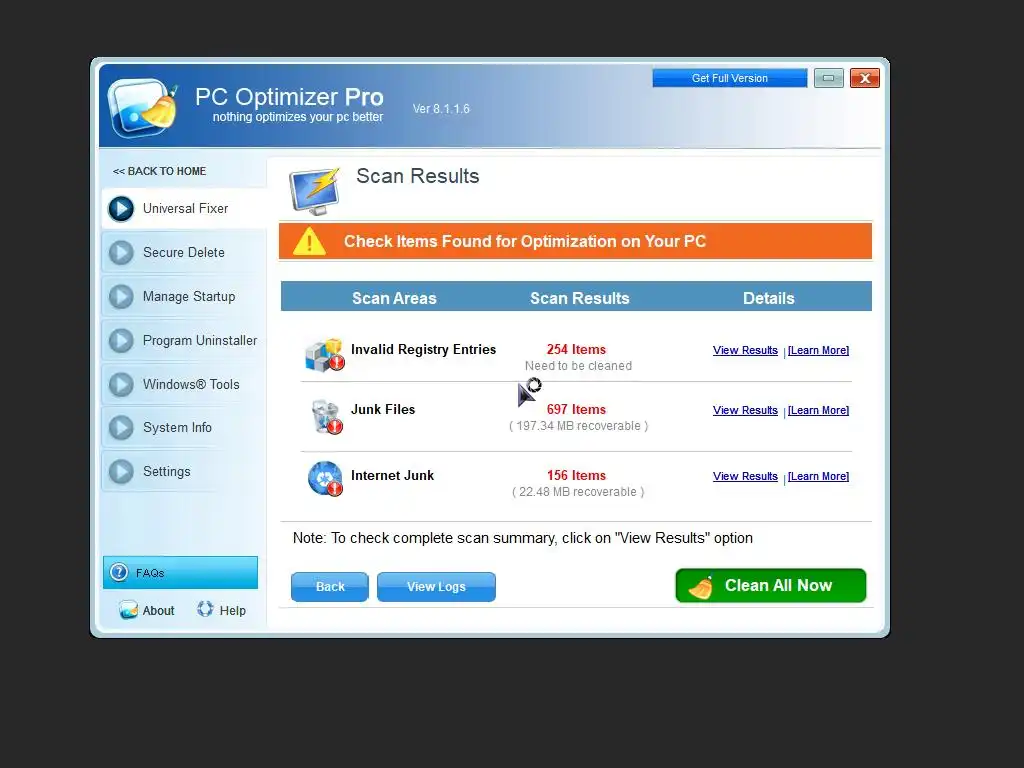
Task: Close the PC Optimizer Pro window
Action: point(865,78)
